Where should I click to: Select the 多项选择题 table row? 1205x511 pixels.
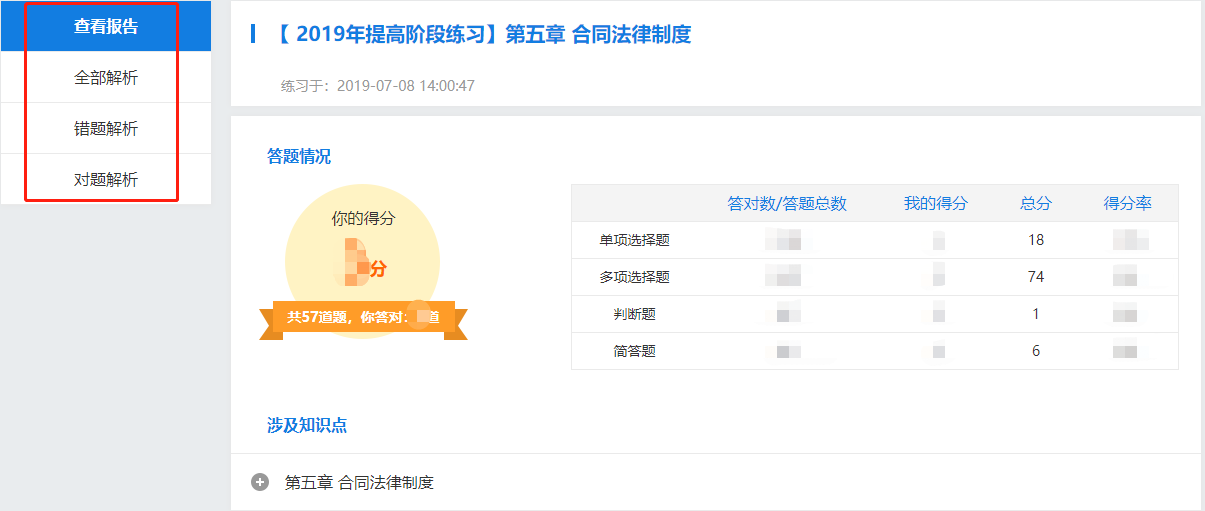coord(875,277)
